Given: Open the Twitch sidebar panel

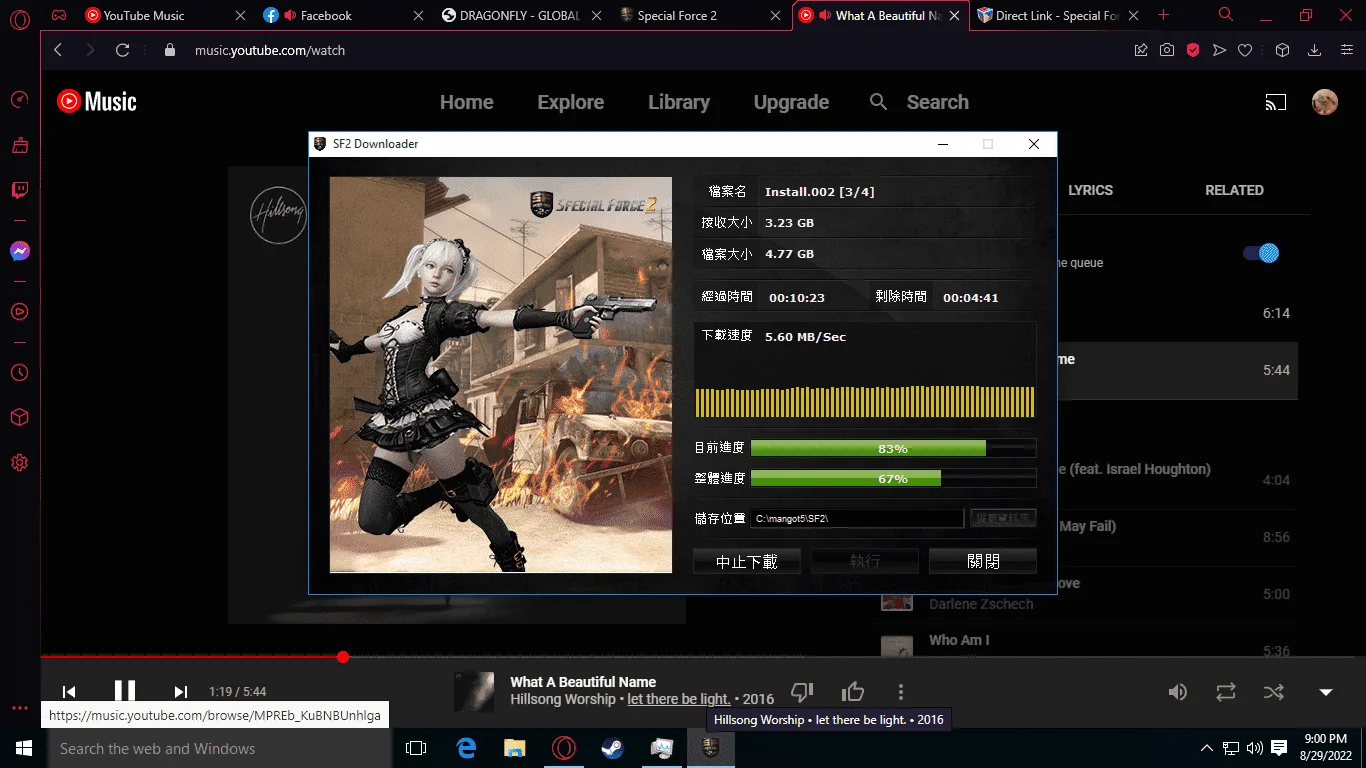Looking at the screenshot, I should pos(20,190).
